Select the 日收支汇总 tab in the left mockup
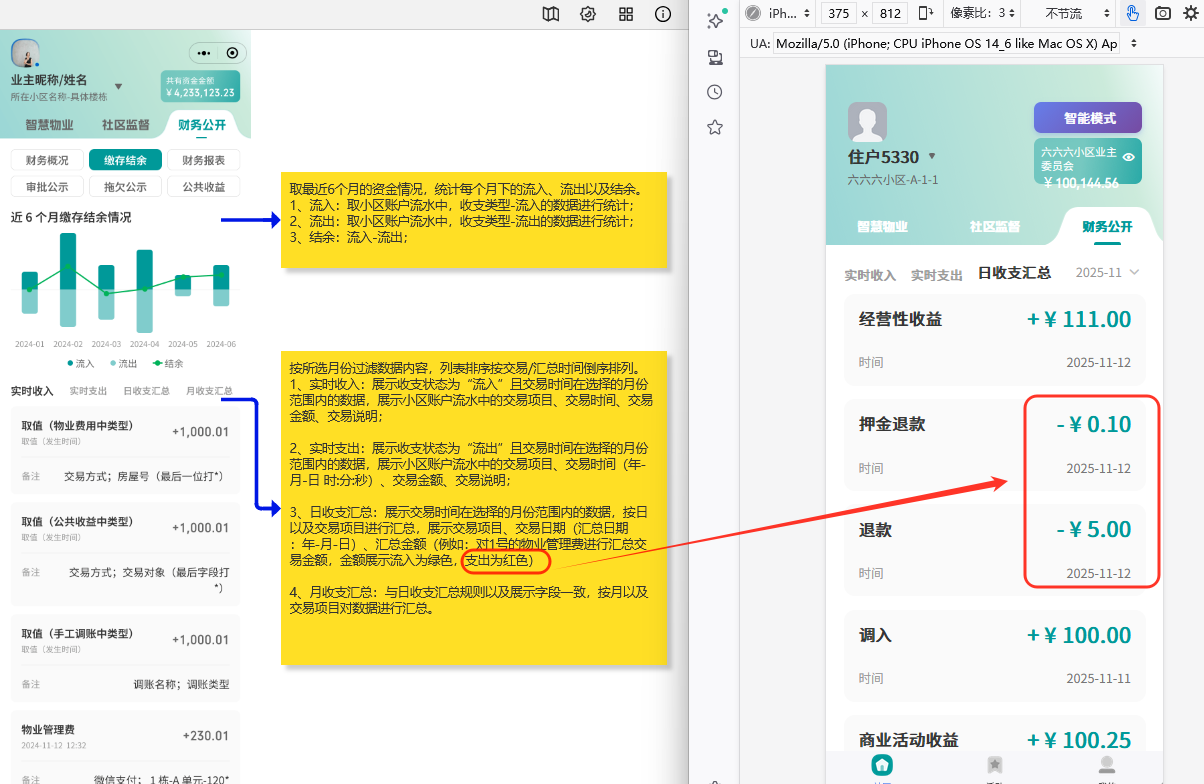Viewport: 1204px width, 784px height. pyautogui.click(x=146, y=391)
